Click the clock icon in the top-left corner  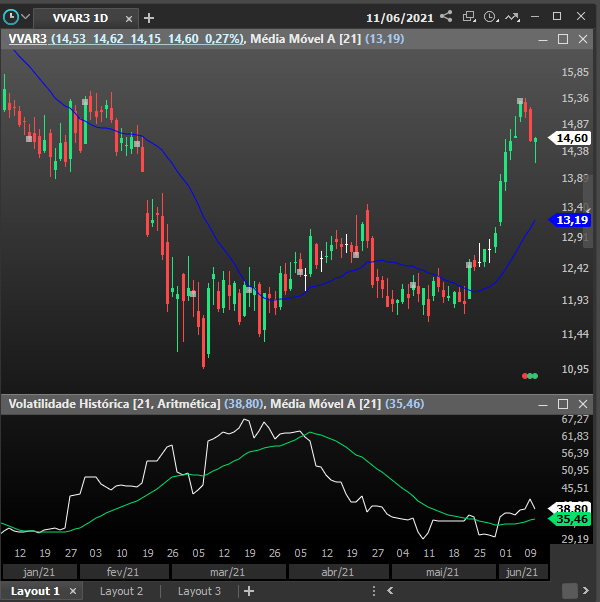coord(11,17)
